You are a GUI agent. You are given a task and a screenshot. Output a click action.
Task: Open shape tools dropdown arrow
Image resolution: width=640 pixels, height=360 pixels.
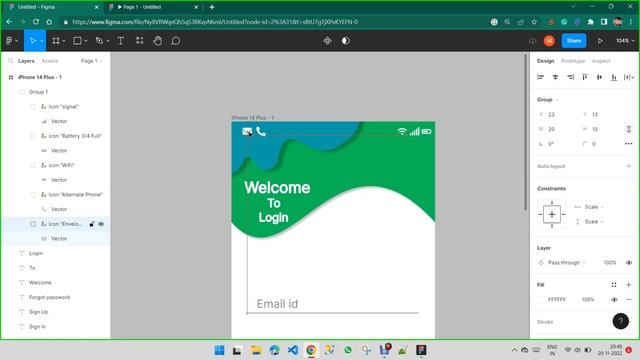86,41
